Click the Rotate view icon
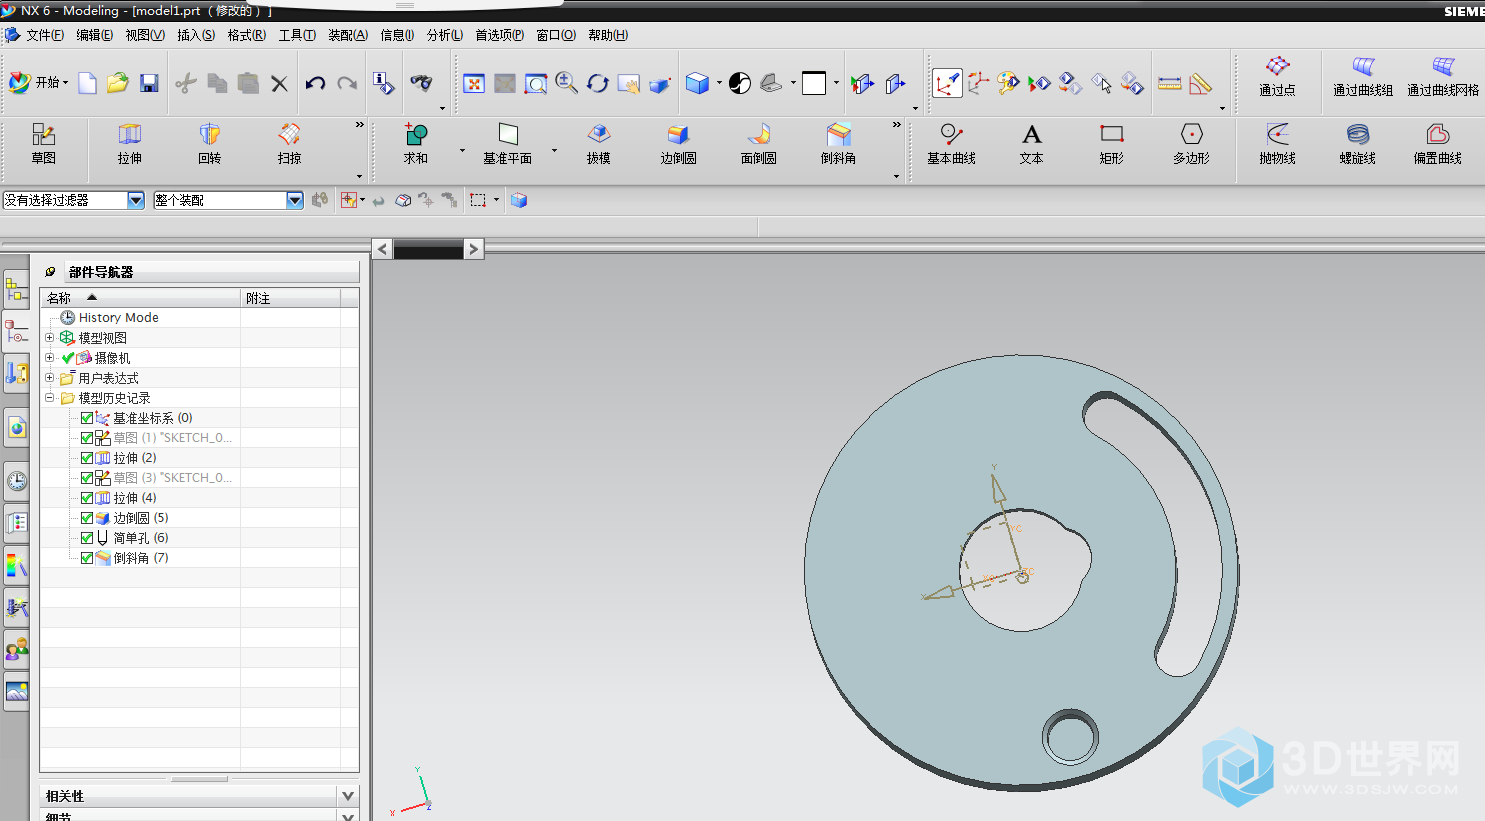This screenshot has width=1485, height=821. coord(598,83)
